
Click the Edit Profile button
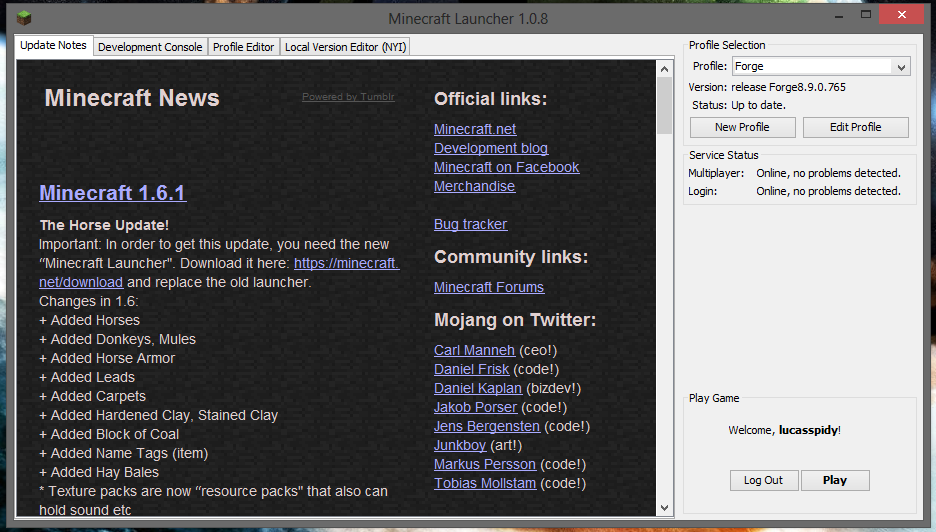tap(855, 127)
